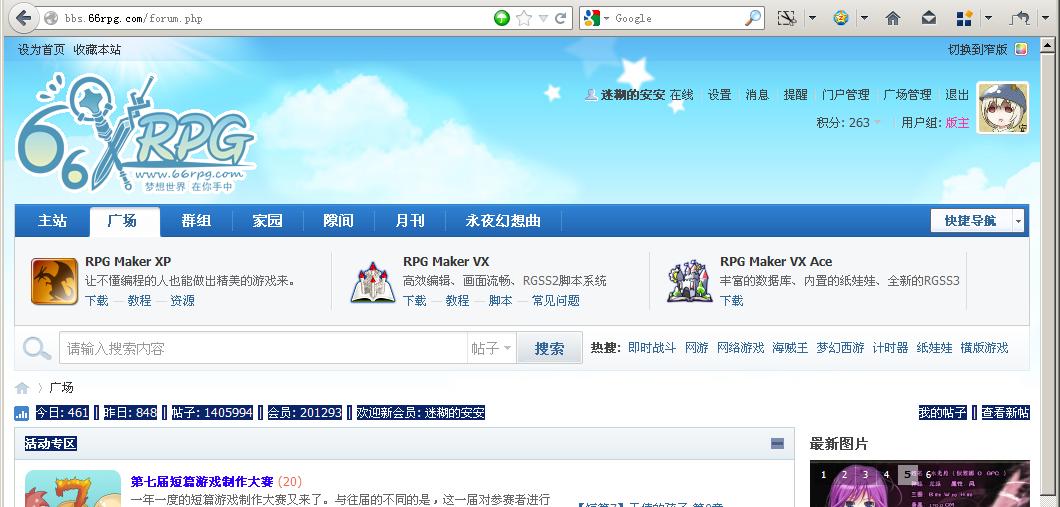This screenshot has width=1060, height=507.
Task: Collapse 活动专区 section with minus icon
Action: point(777,443)
